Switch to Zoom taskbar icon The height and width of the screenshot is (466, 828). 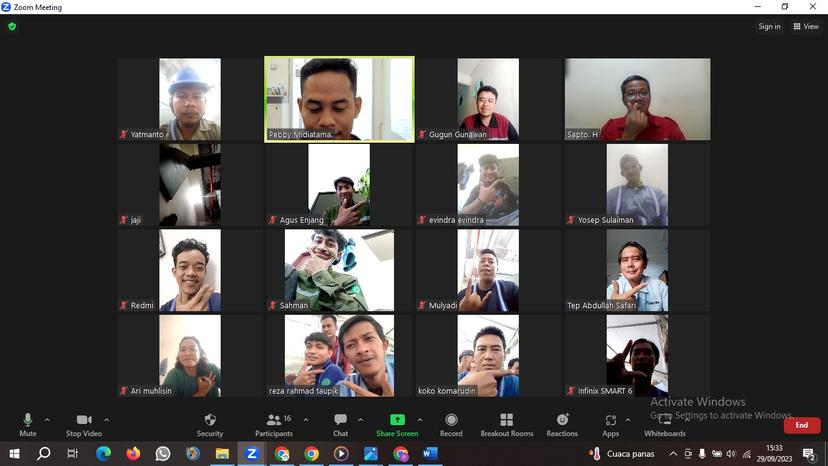[252, 453]
